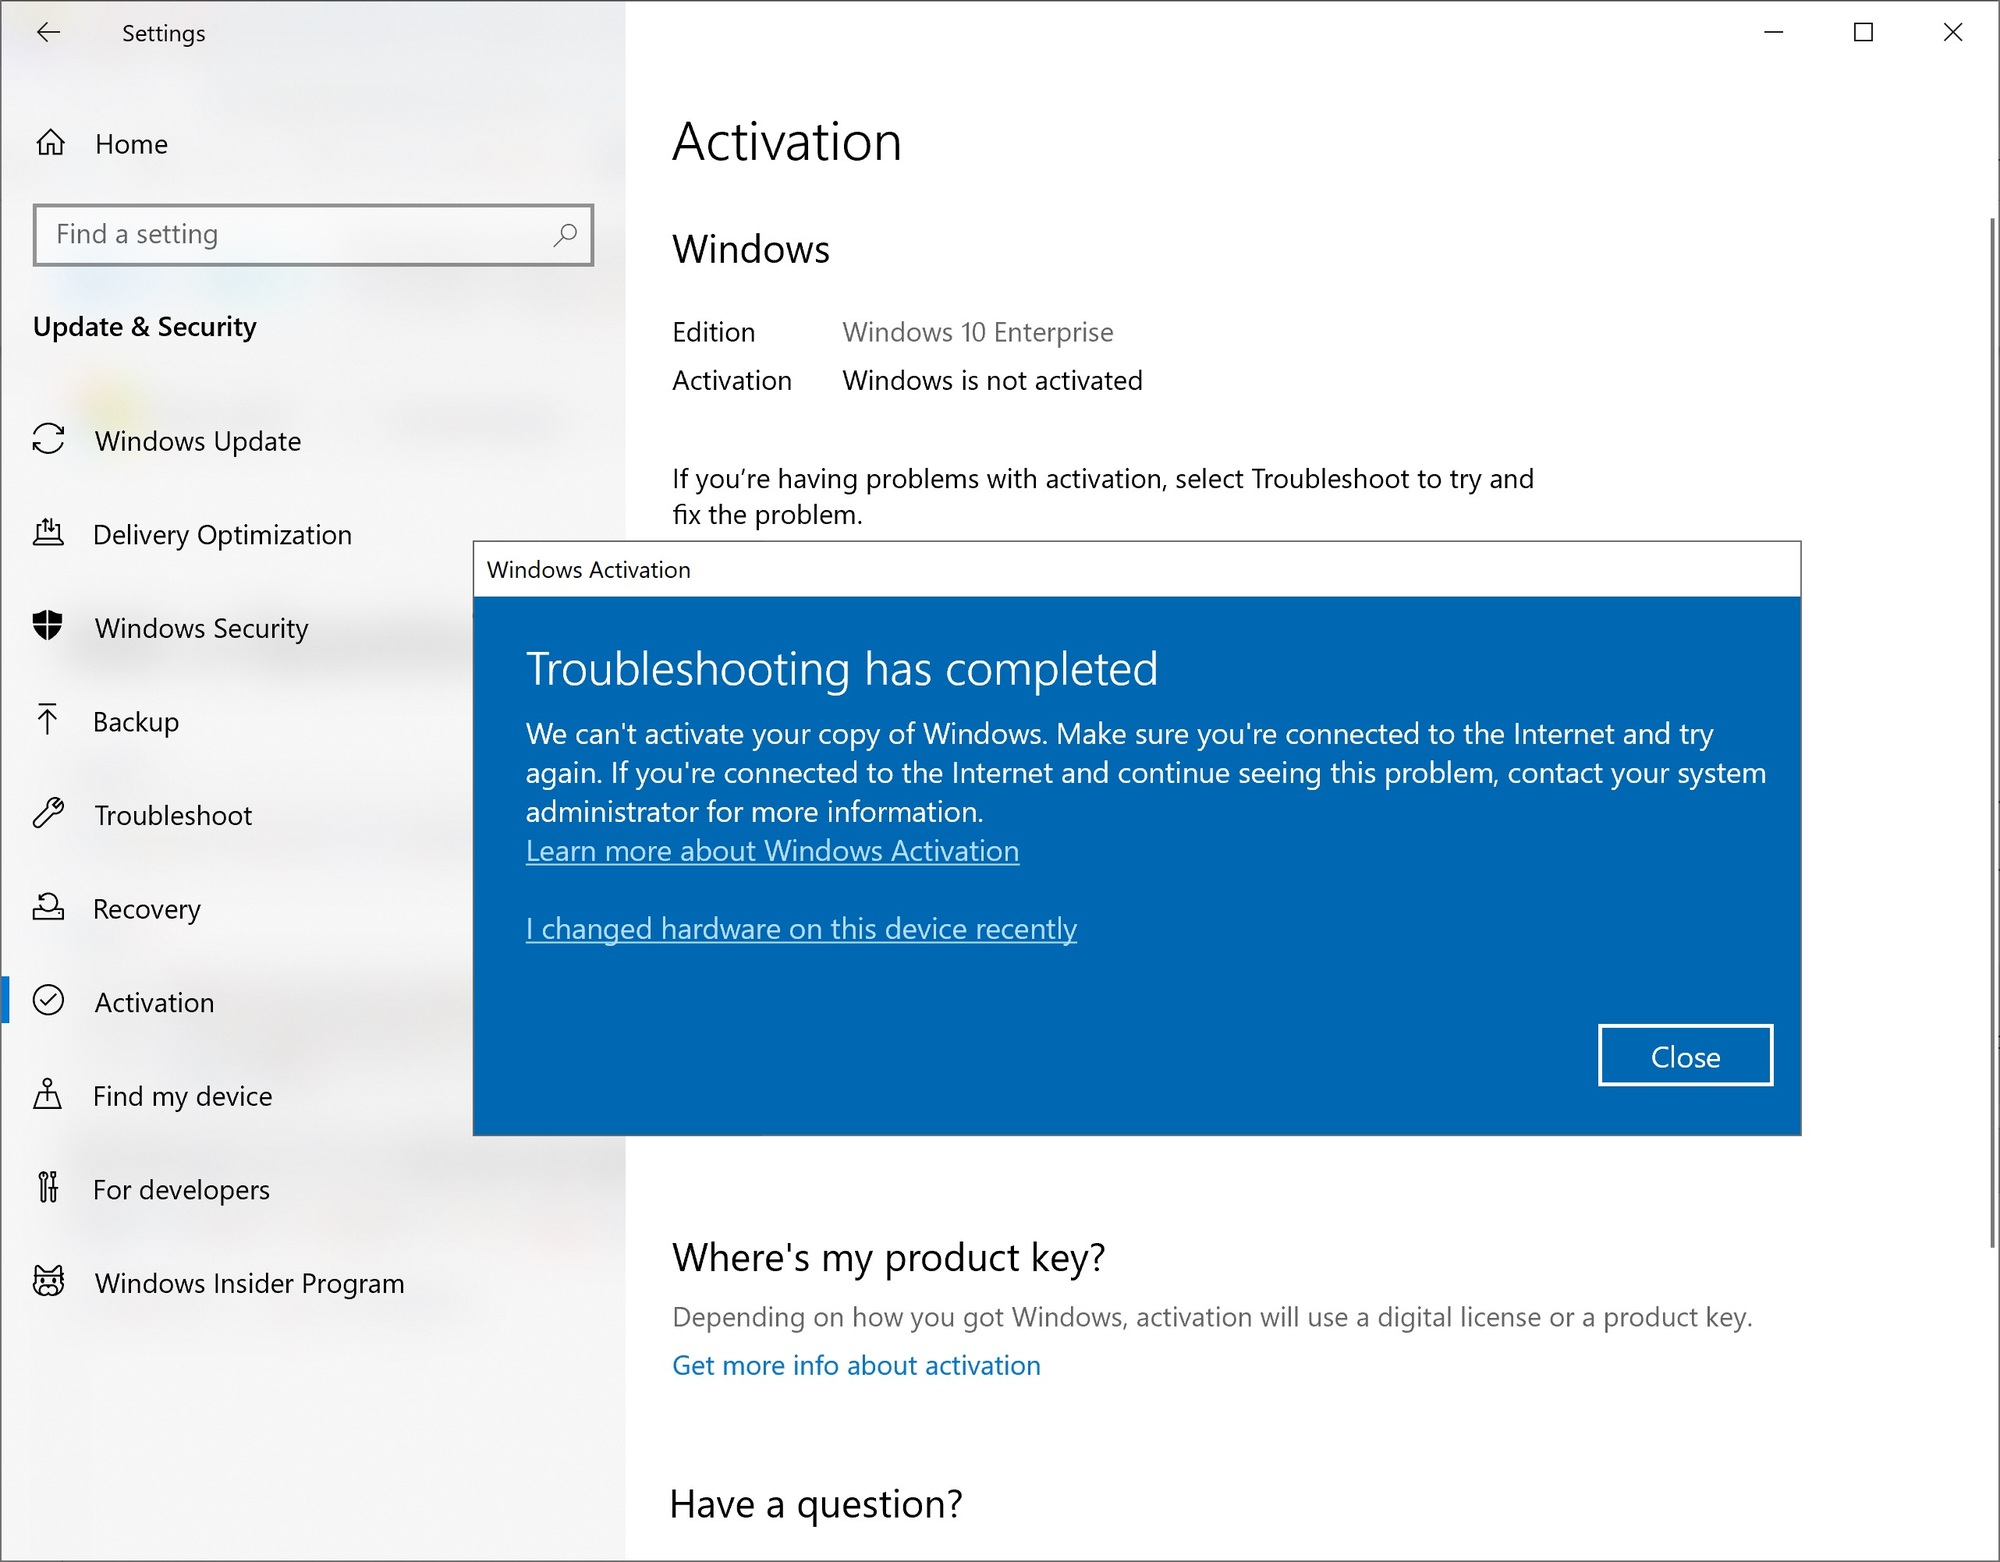Screen dimensions: 2000x1562
Task: Close the troubleshooting dialog
Action: pyautogui.click(x=1685, y=1056)
